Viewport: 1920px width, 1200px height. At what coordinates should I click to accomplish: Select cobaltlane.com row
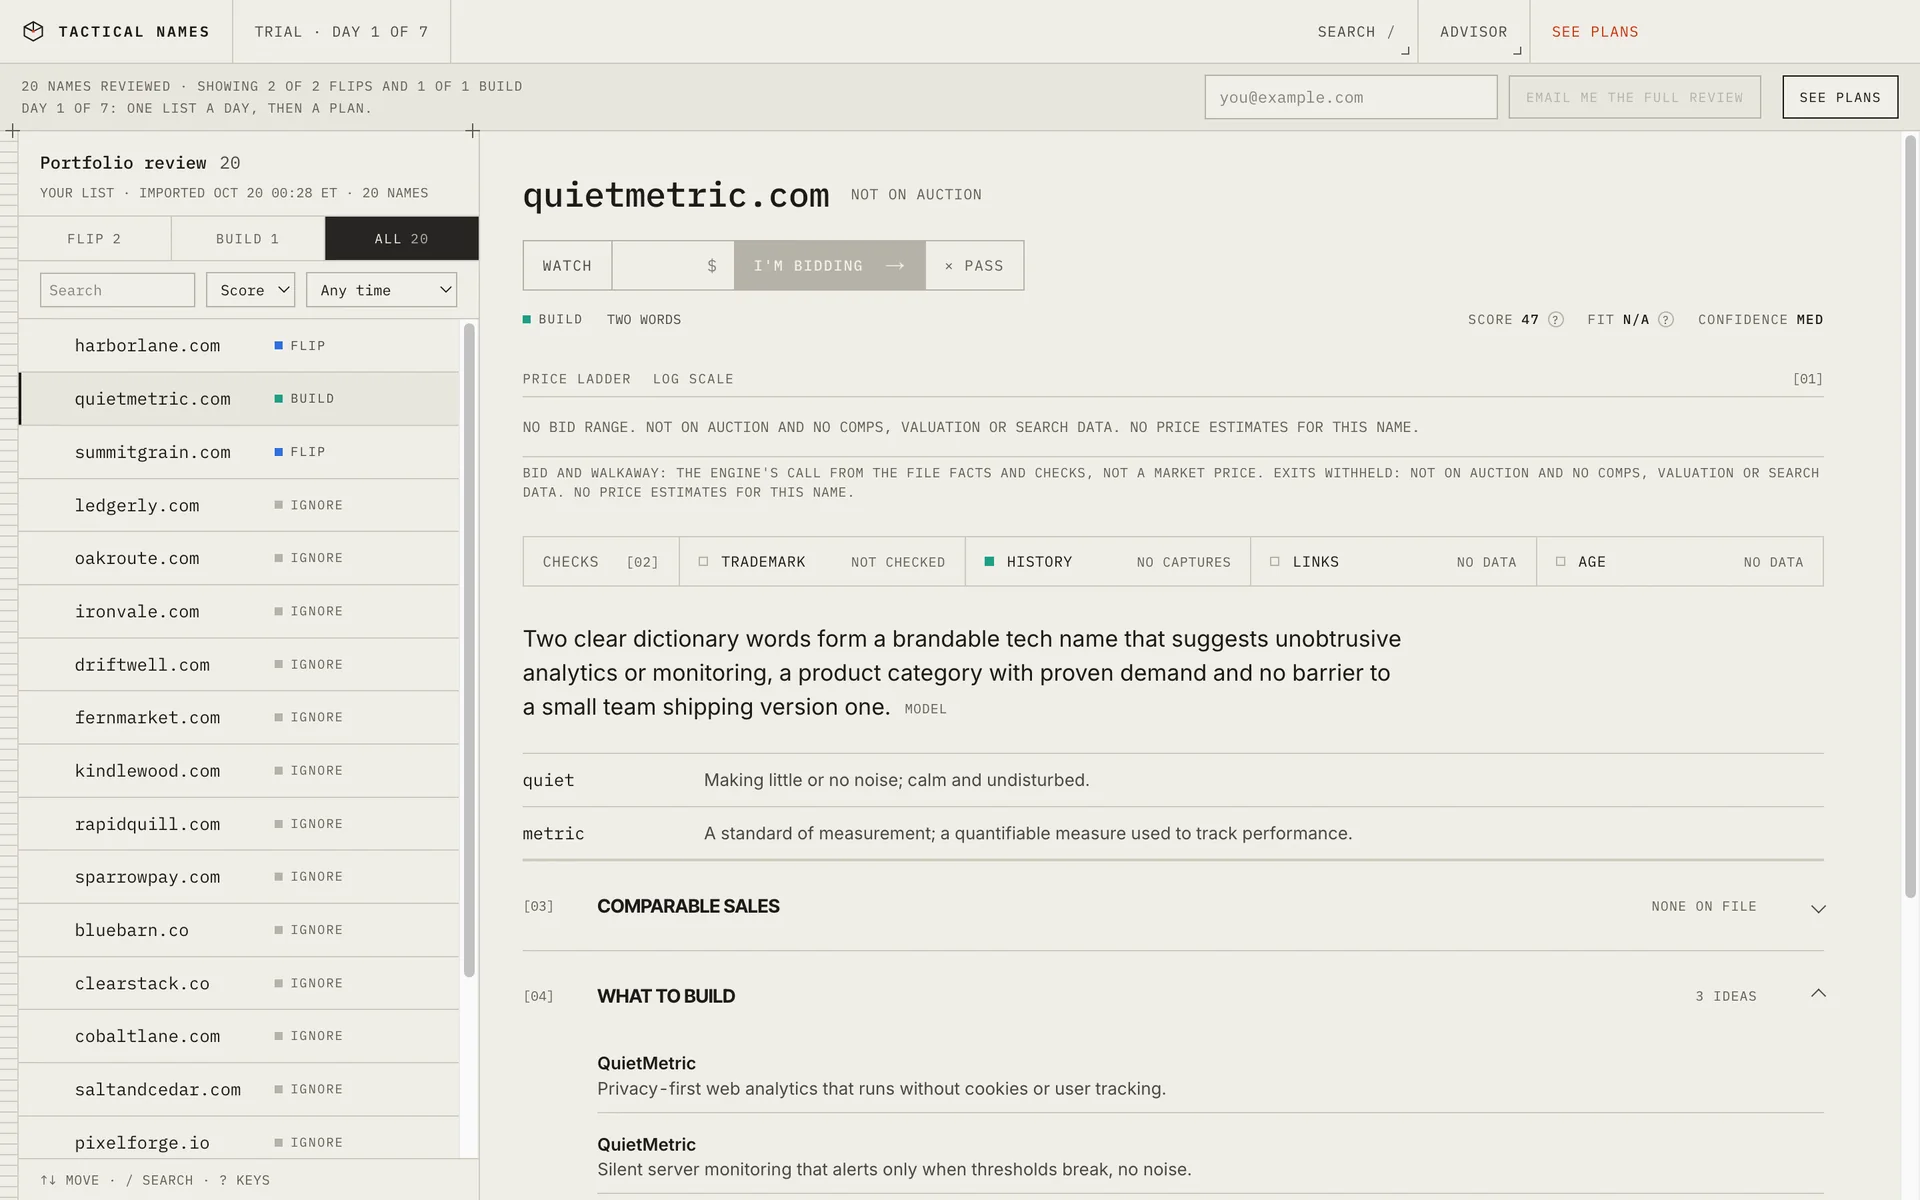pyautogui.click(x=239, y=1036)
